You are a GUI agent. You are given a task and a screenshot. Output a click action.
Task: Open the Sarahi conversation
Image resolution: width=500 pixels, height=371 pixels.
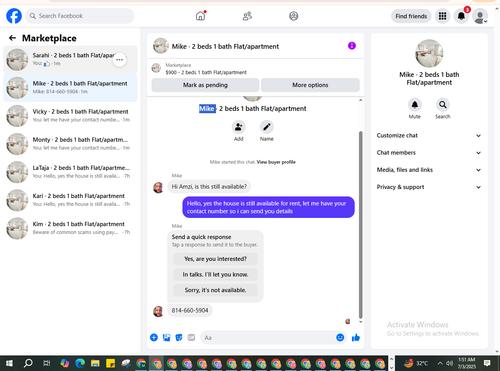tap(70, 59)
